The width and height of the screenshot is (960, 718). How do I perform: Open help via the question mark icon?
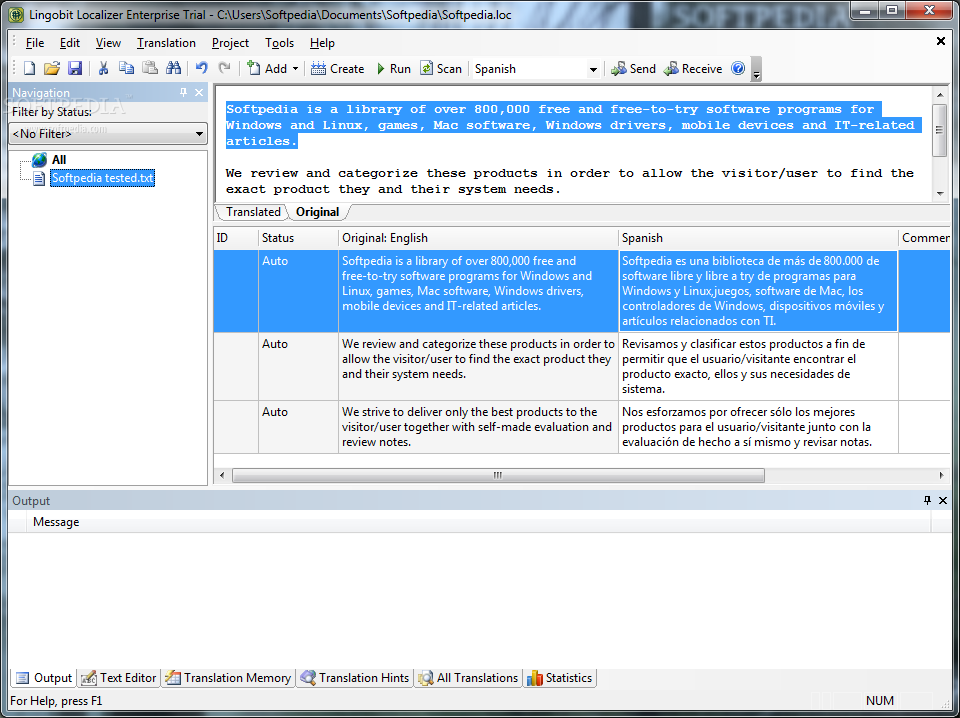pos(738,69)
